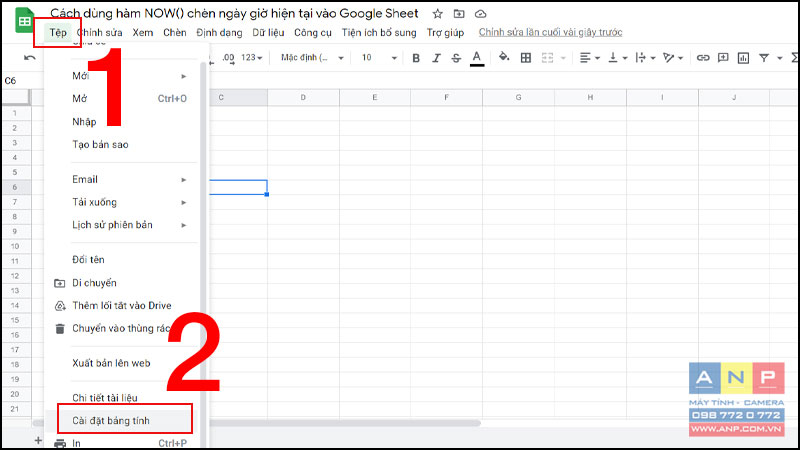Click the document title text
Viewport: 800px width, 450px height.
[x=234, y=14]
